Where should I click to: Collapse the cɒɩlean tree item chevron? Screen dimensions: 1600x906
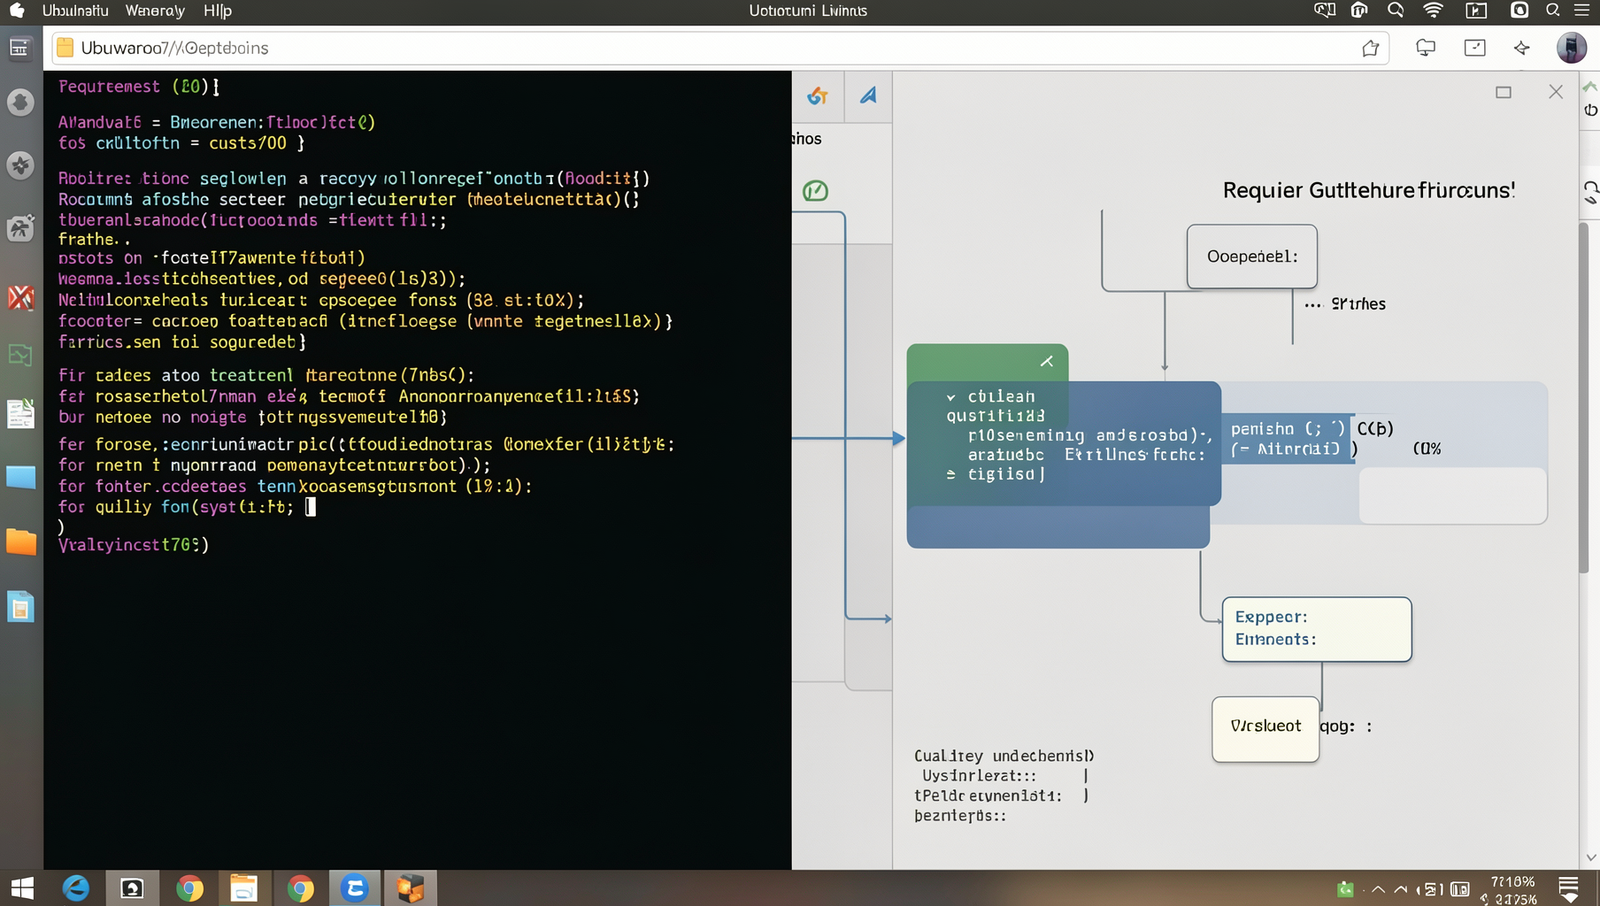click(x=951, y=397)
